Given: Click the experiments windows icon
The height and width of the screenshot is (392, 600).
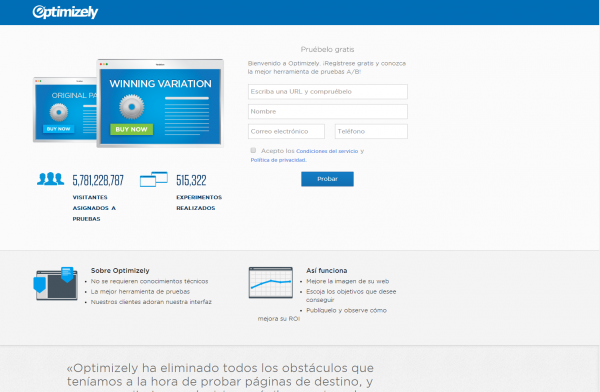Looking at the screenshot, I should (154, 179).
